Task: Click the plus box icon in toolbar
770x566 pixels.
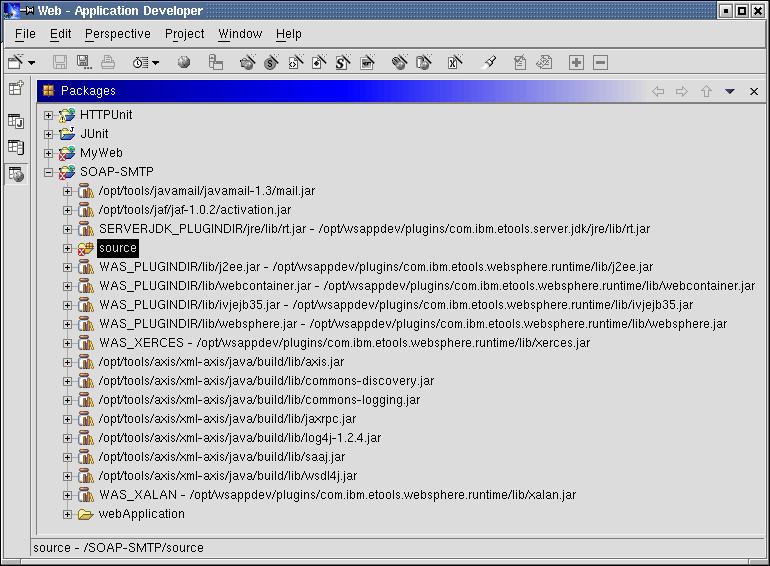Action: 576,62
